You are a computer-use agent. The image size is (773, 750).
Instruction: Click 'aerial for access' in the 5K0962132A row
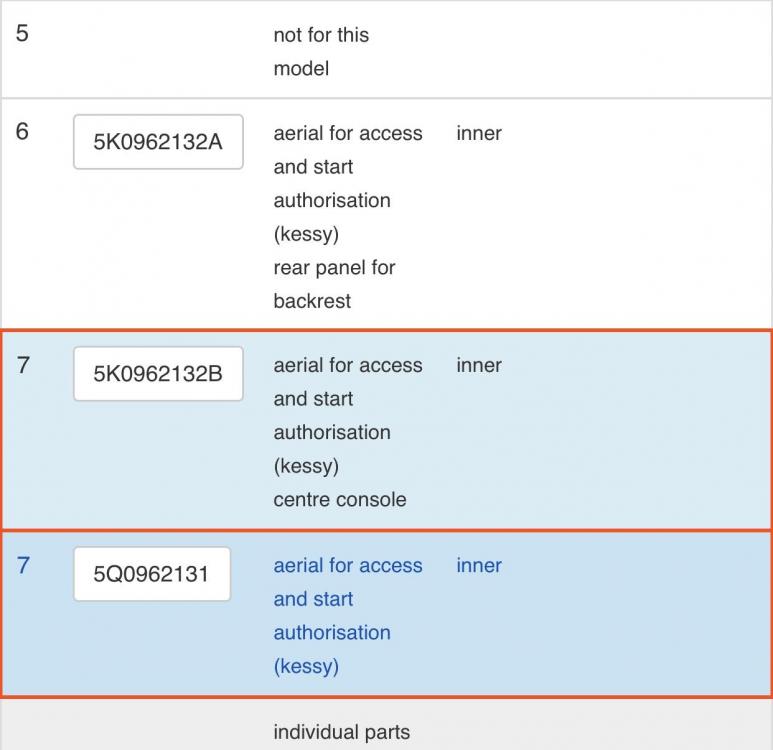[x=348, y=133]
